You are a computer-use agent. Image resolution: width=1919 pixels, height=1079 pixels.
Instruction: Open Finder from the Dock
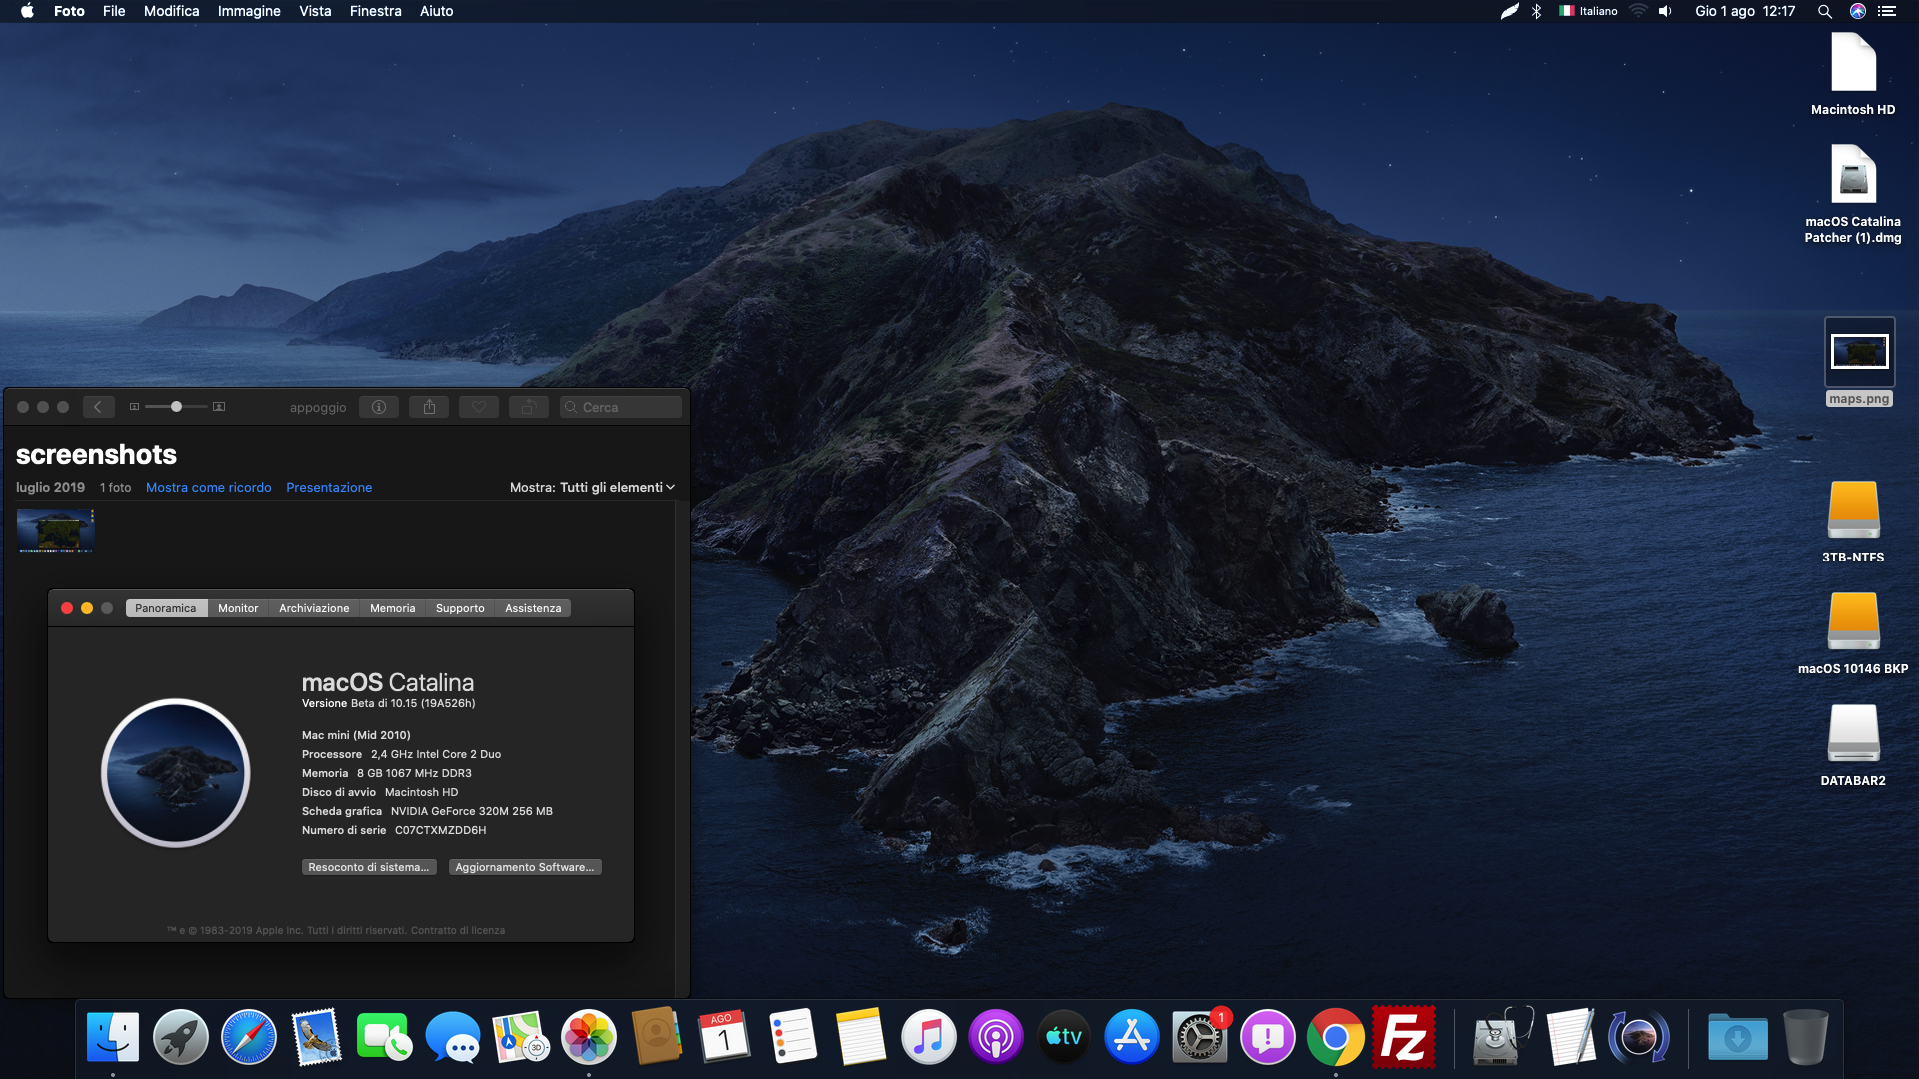[x=113, y=1037]
